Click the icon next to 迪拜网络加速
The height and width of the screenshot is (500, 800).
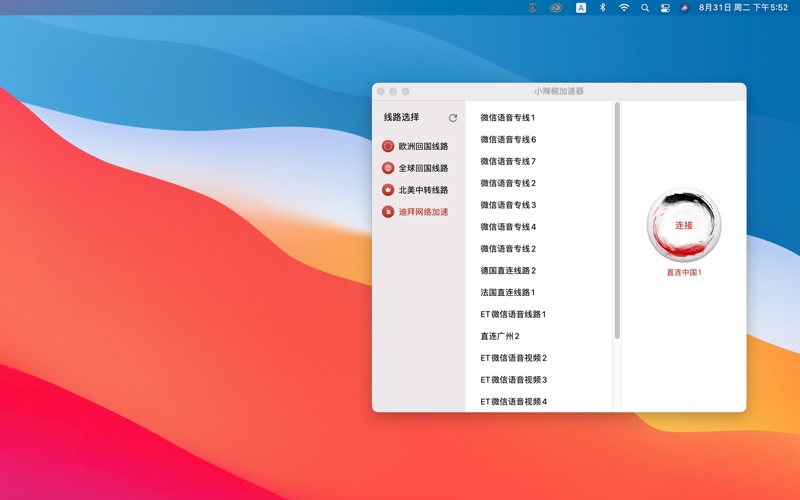pos(388,212)
